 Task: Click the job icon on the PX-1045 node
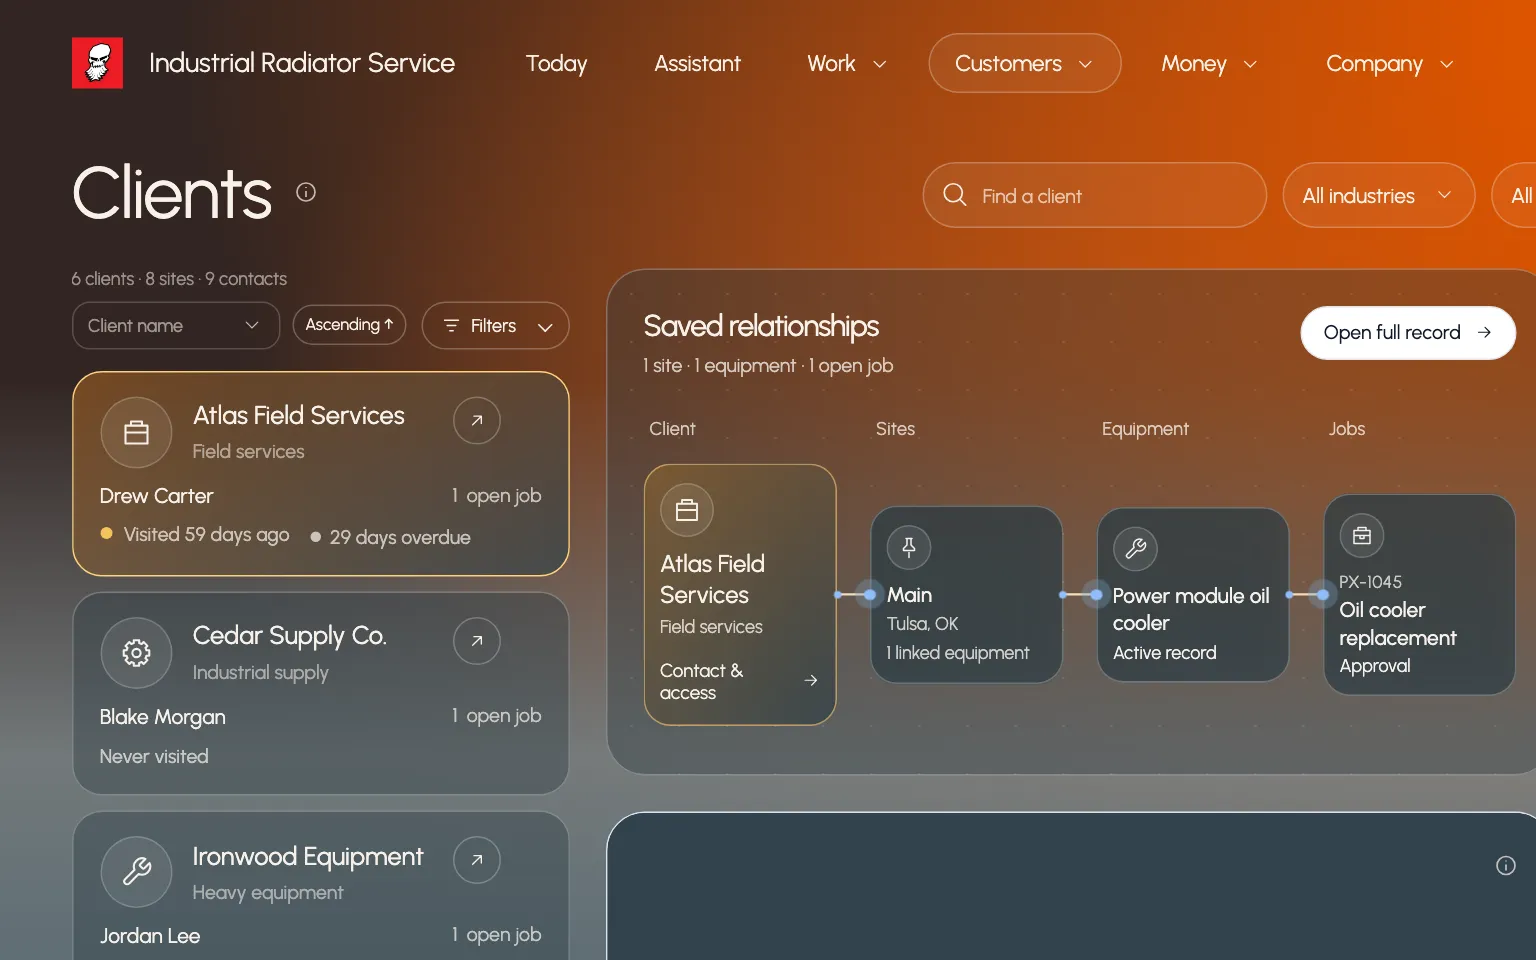click(x=1362, y=536)
